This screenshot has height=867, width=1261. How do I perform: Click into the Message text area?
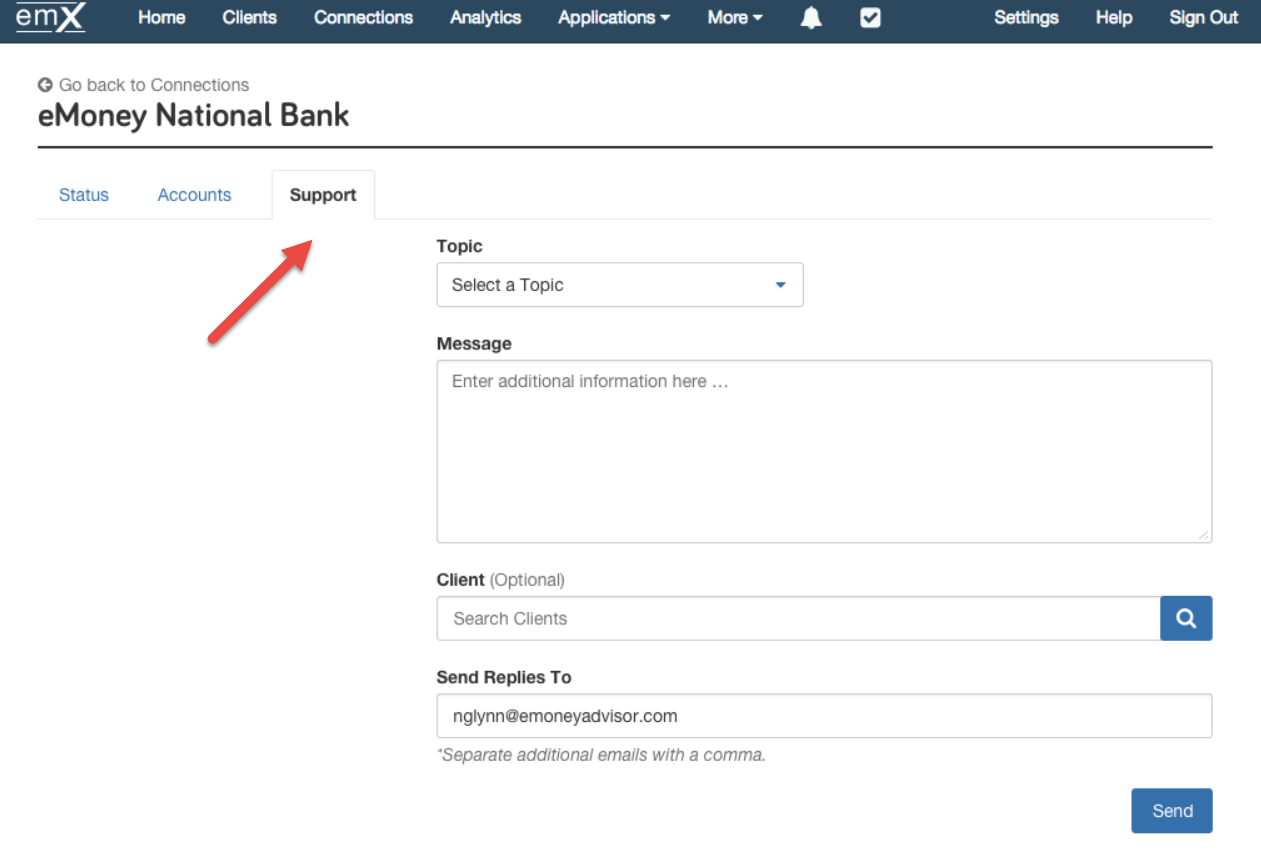824,452
